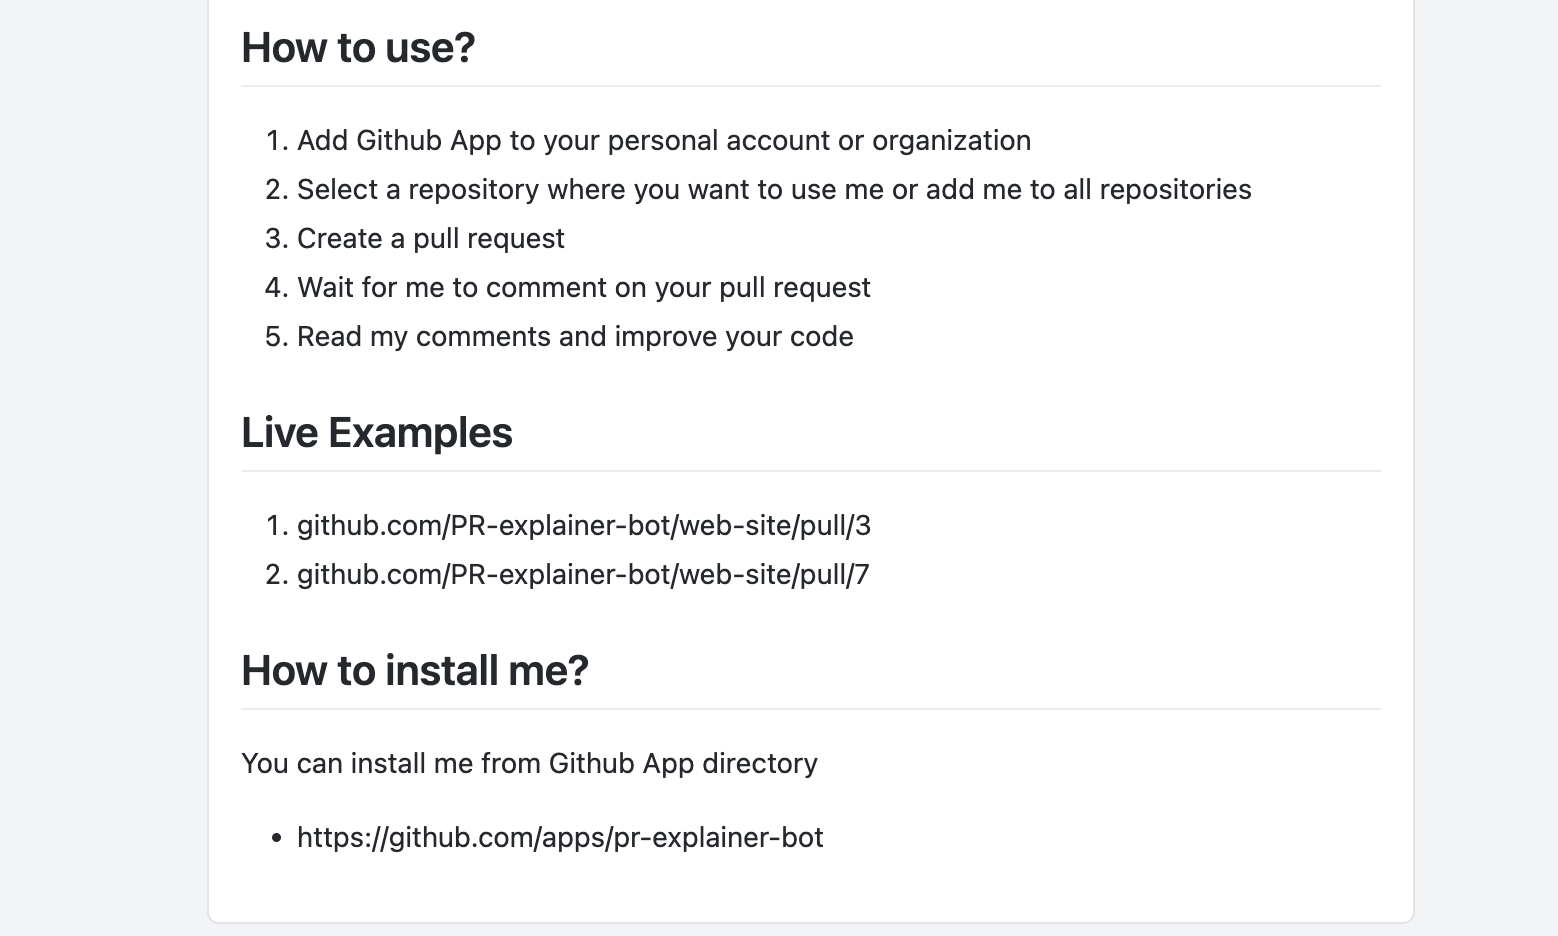Open the web-site pull/7 live example link
The width and height of the screenshot is (1558, 936).
(x=583, y=575)
